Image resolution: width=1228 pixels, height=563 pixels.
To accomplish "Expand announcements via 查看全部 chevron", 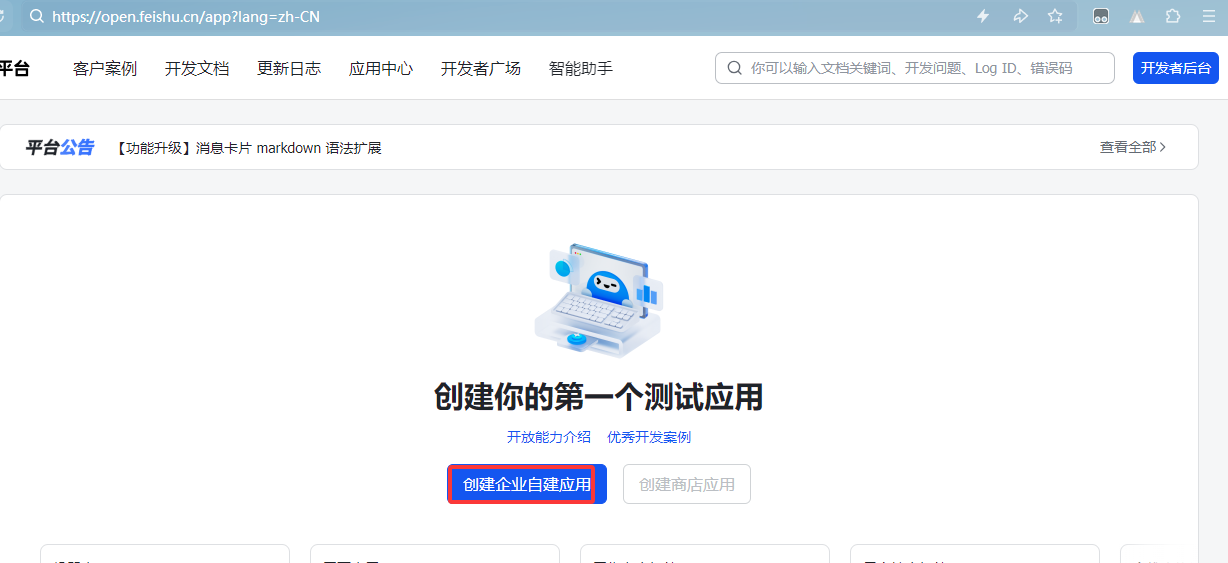I will click(1133, 147).
